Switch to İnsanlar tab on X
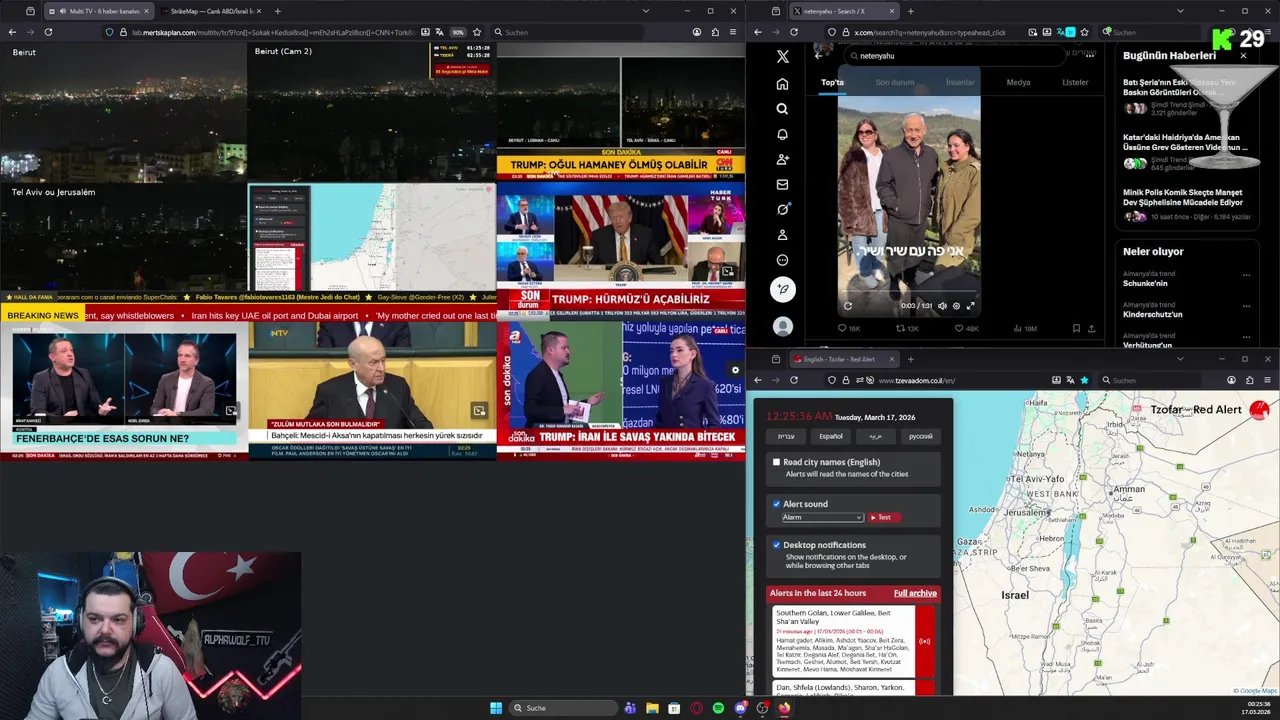This screenshot has height=720, width=1280. point(960,82)
